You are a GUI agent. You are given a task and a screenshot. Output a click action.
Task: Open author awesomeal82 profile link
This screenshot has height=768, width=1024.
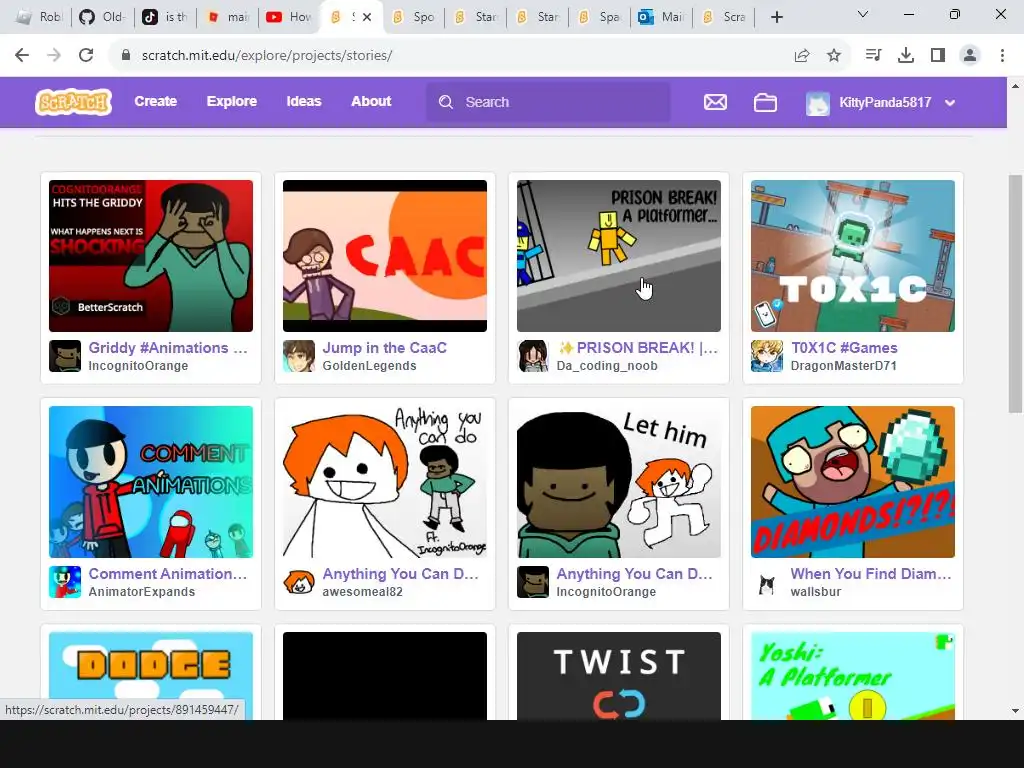pos(362,592)
